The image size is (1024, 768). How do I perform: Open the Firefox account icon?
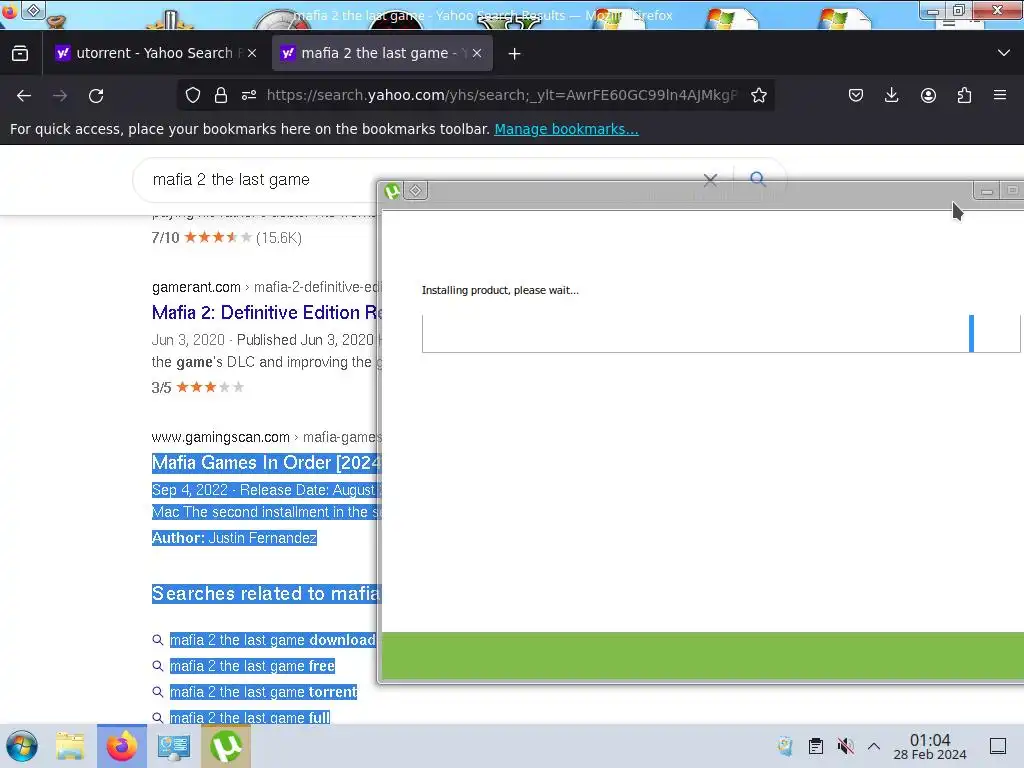point(928,95)
